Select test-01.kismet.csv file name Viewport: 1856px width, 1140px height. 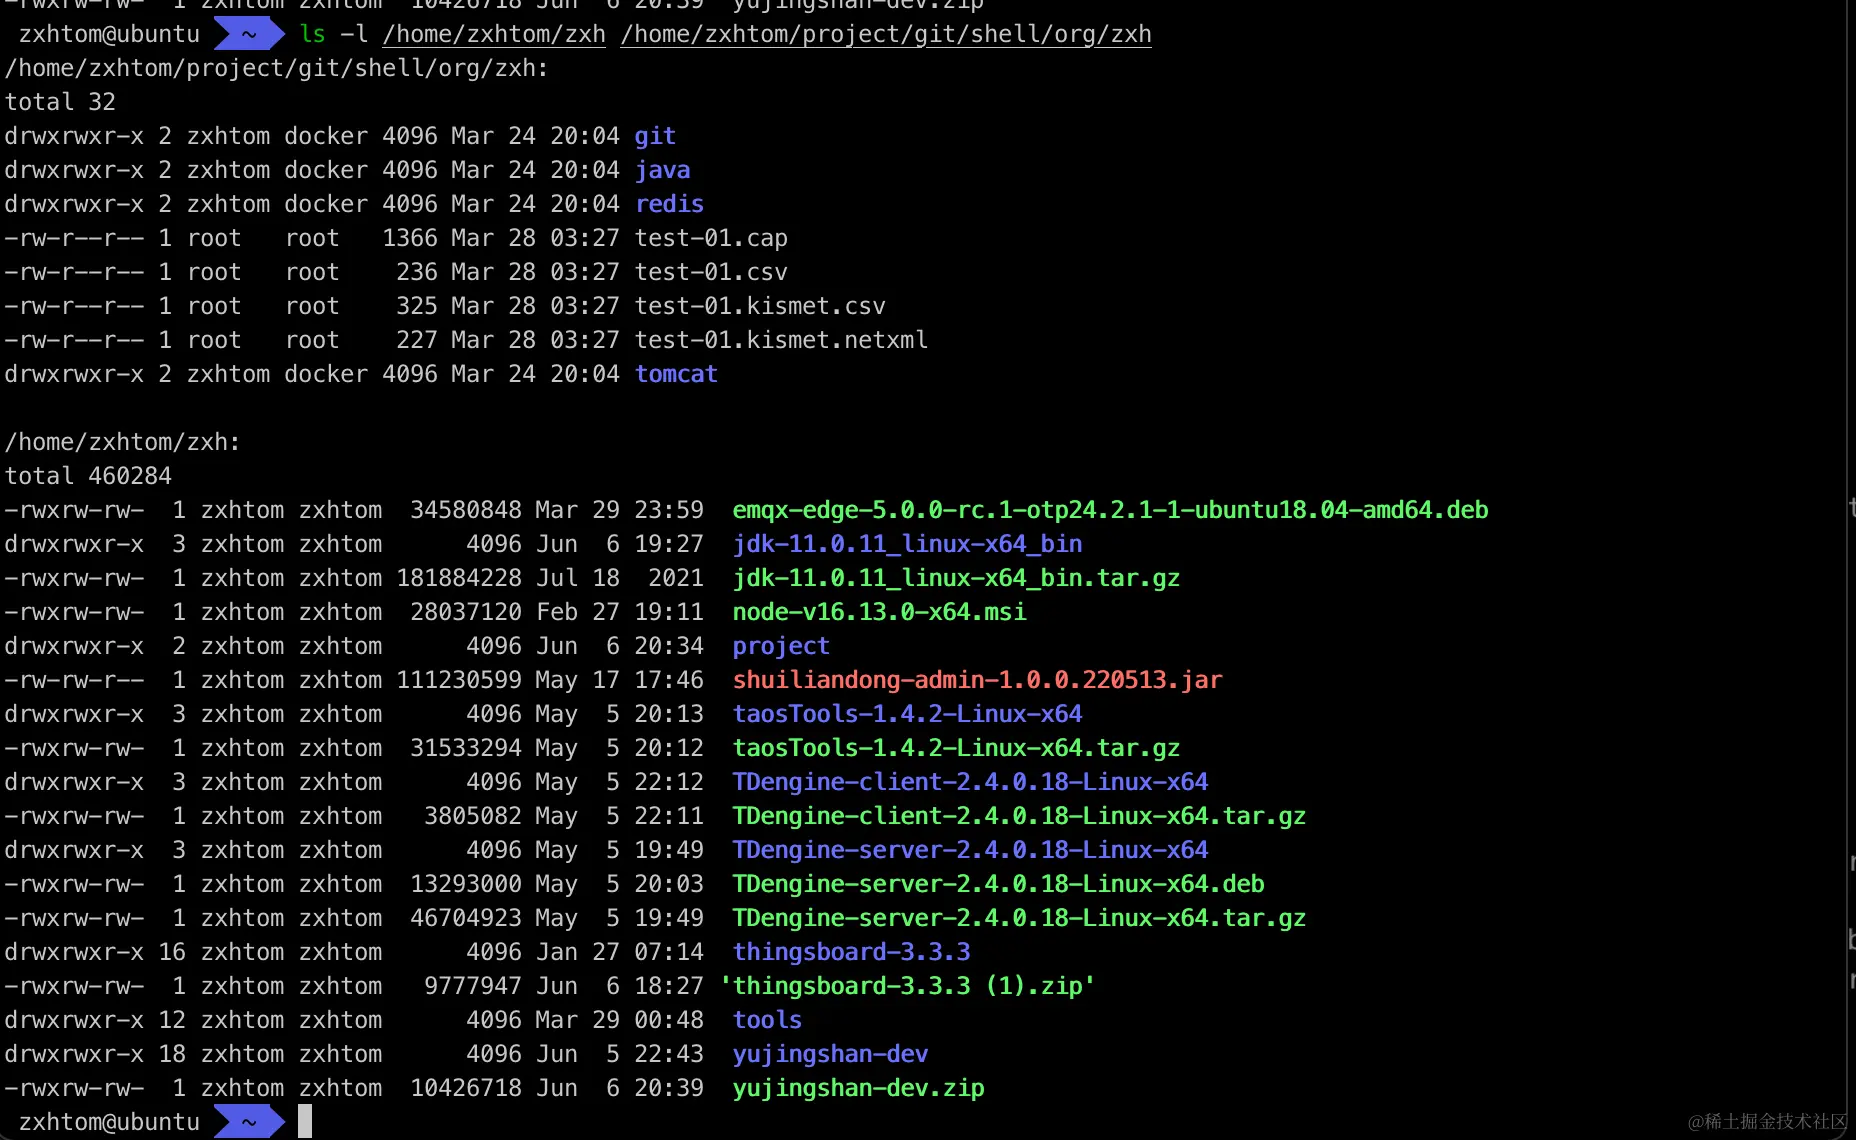760,306
